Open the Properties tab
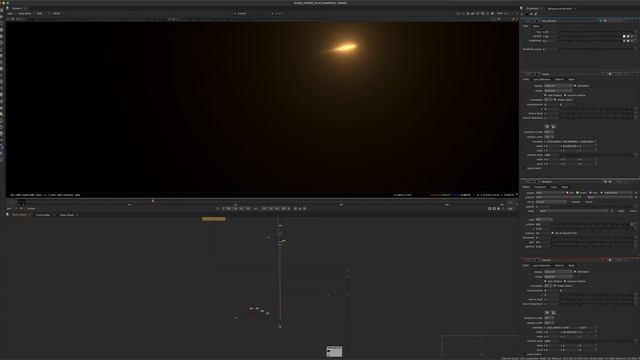The height and width of the screenshot is (360, 640). (532, 8)
